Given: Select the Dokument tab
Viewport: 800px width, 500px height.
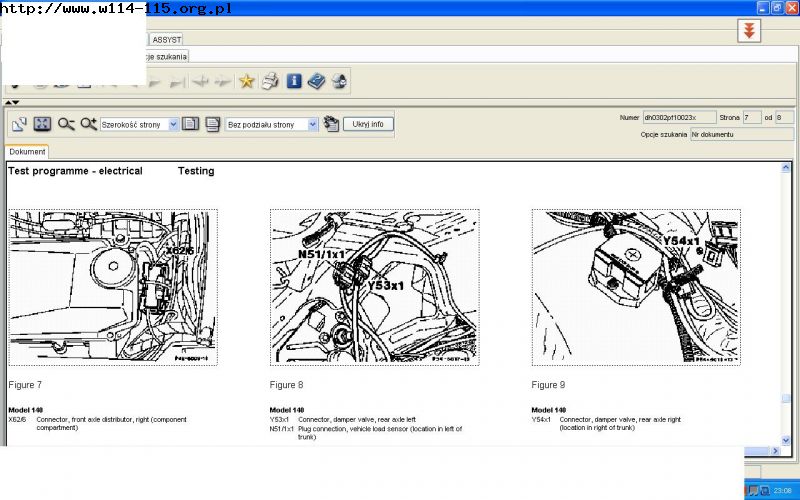Looking at the screenshot, I should pos(27,152).
